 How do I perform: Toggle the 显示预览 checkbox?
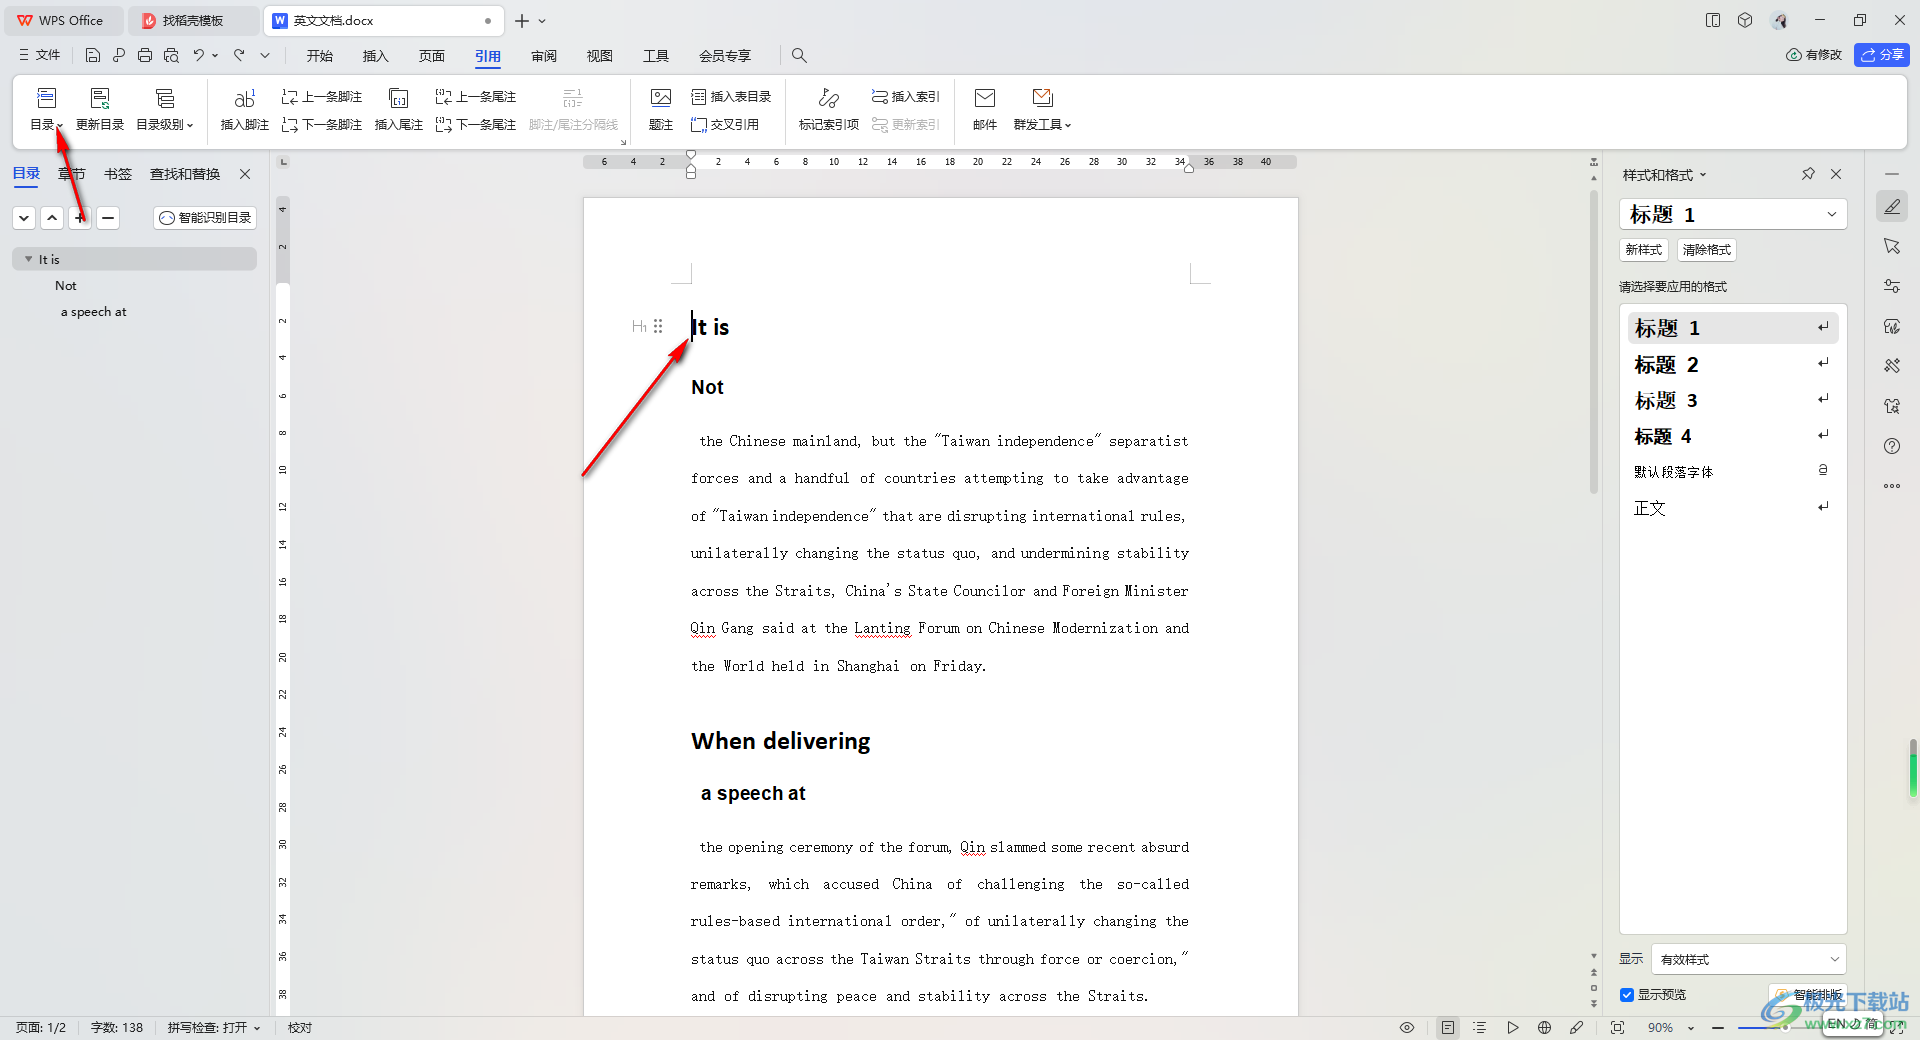click(1627, 995)
